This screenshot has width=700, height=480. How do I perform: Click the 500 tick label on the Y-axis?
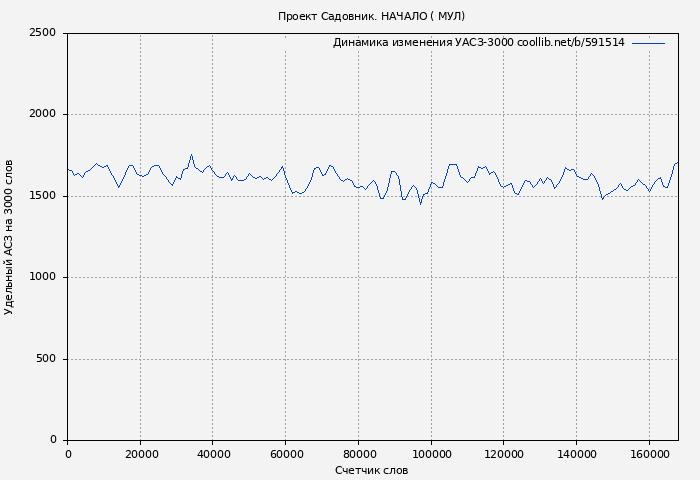point(46,359)
